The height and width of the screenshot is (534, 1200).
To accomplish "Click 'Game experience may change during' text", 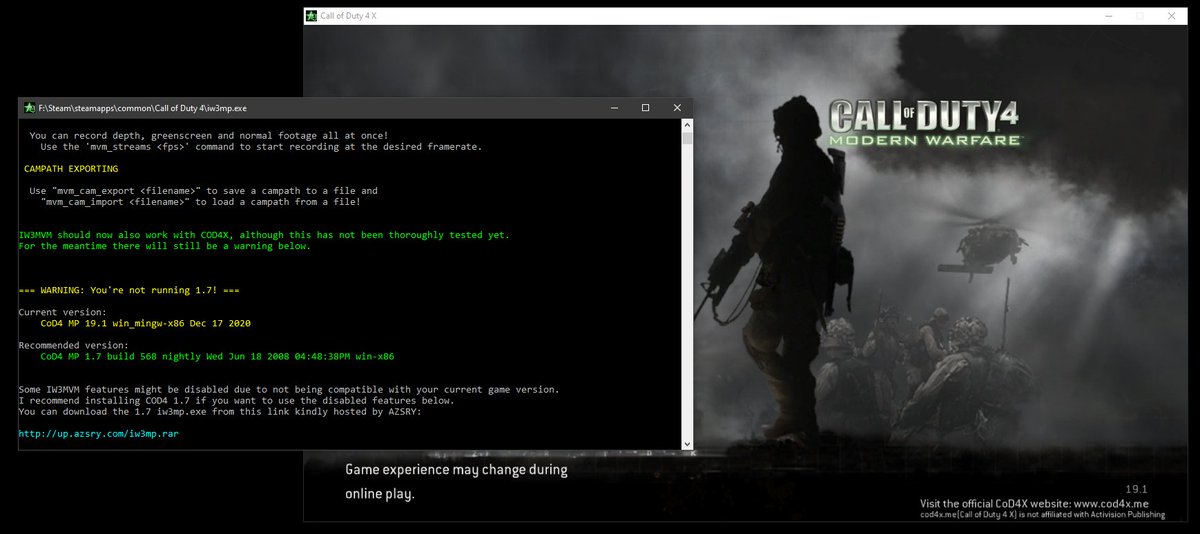I will (x=456, y=469).
